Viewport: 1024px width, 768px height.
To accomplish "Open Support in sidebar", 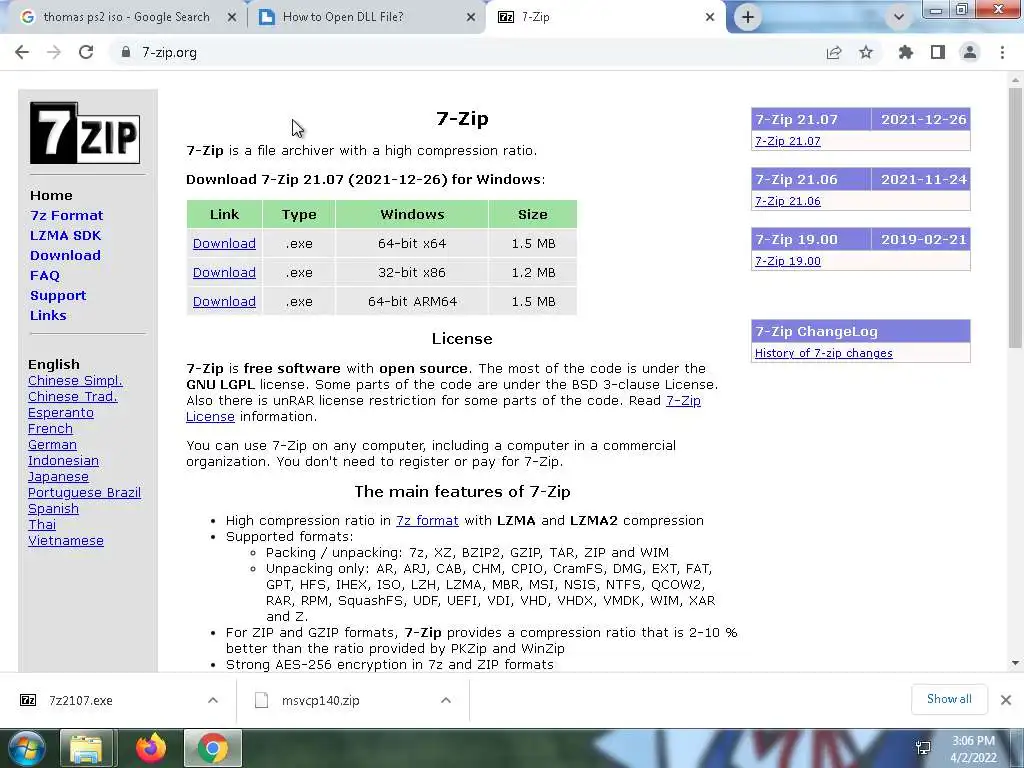I will pos(58,295).
